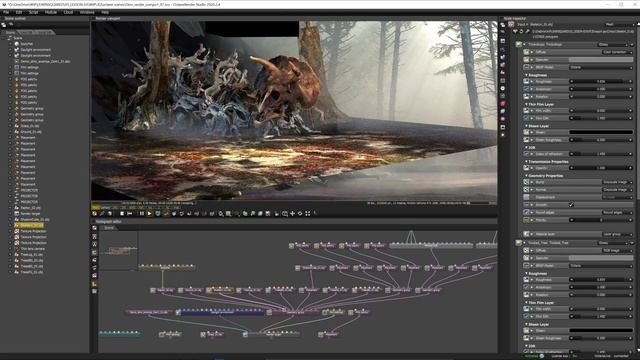Click the green sphere icon in viewport toolbar

(x=110, y=213)
